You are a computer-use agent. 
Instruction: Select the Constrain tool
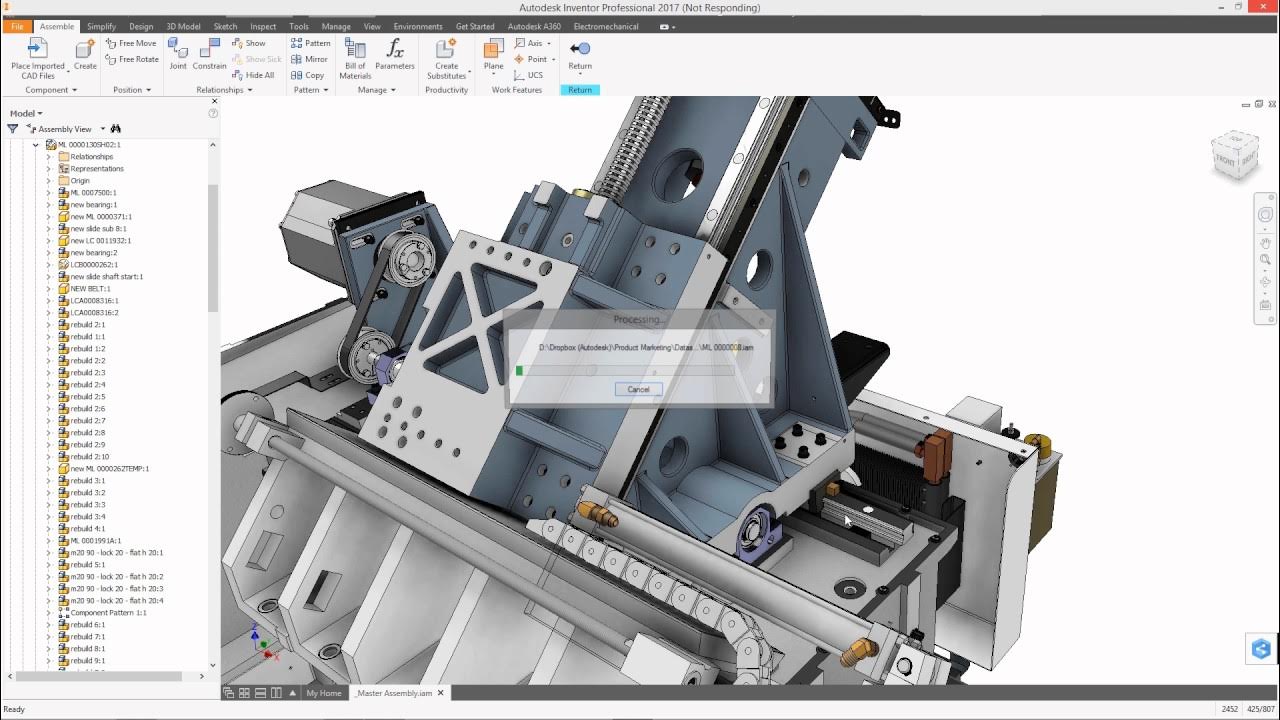point(210,54)
